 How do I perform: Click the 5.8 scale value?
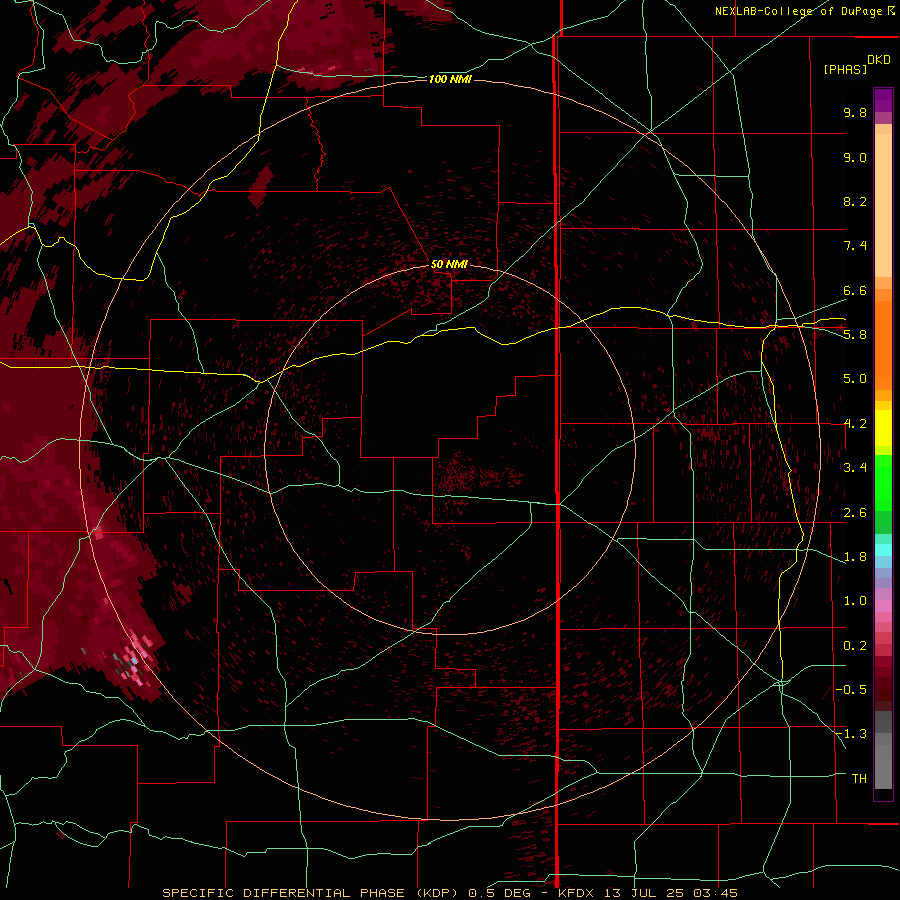pos(855,335)
